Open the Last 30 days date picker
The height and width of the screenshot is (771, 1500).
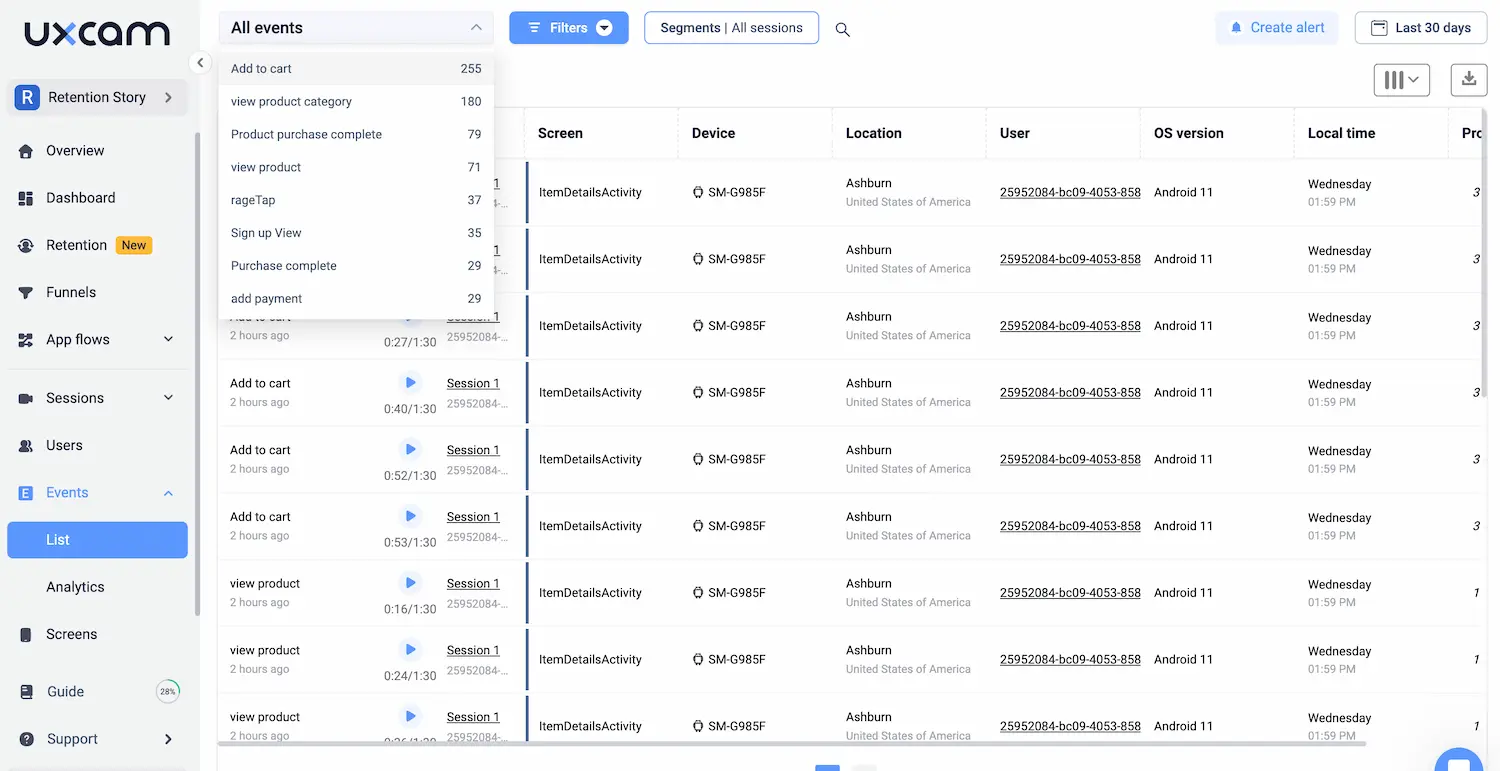[1420, 28]
